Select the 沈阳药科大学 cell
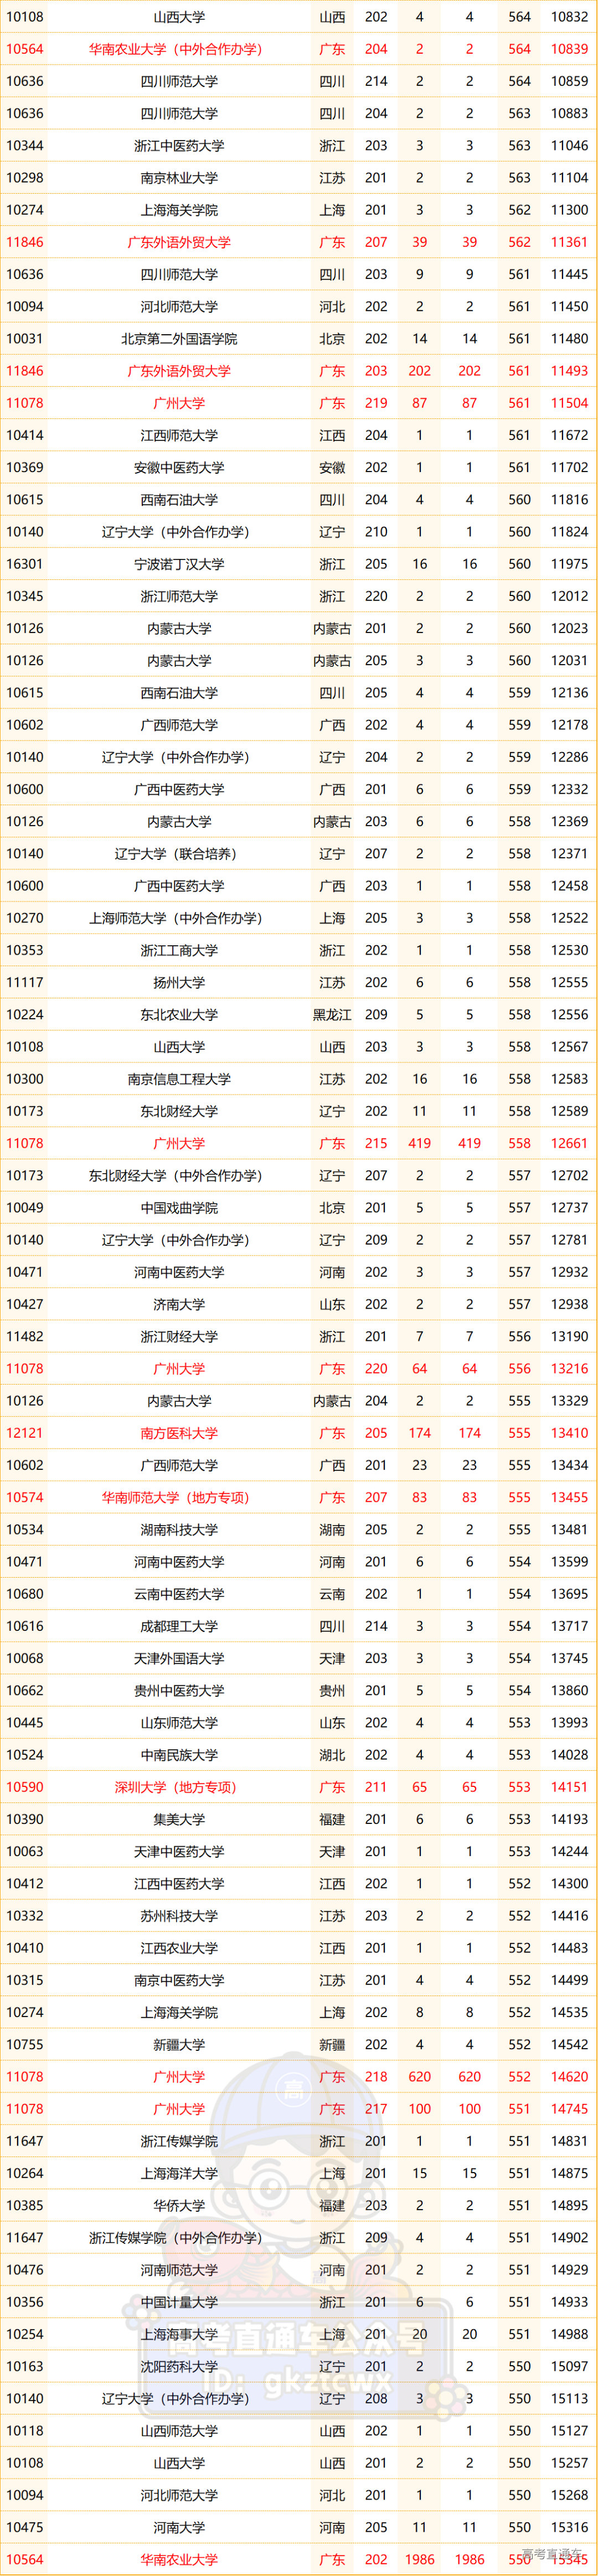 [179, 2366]
